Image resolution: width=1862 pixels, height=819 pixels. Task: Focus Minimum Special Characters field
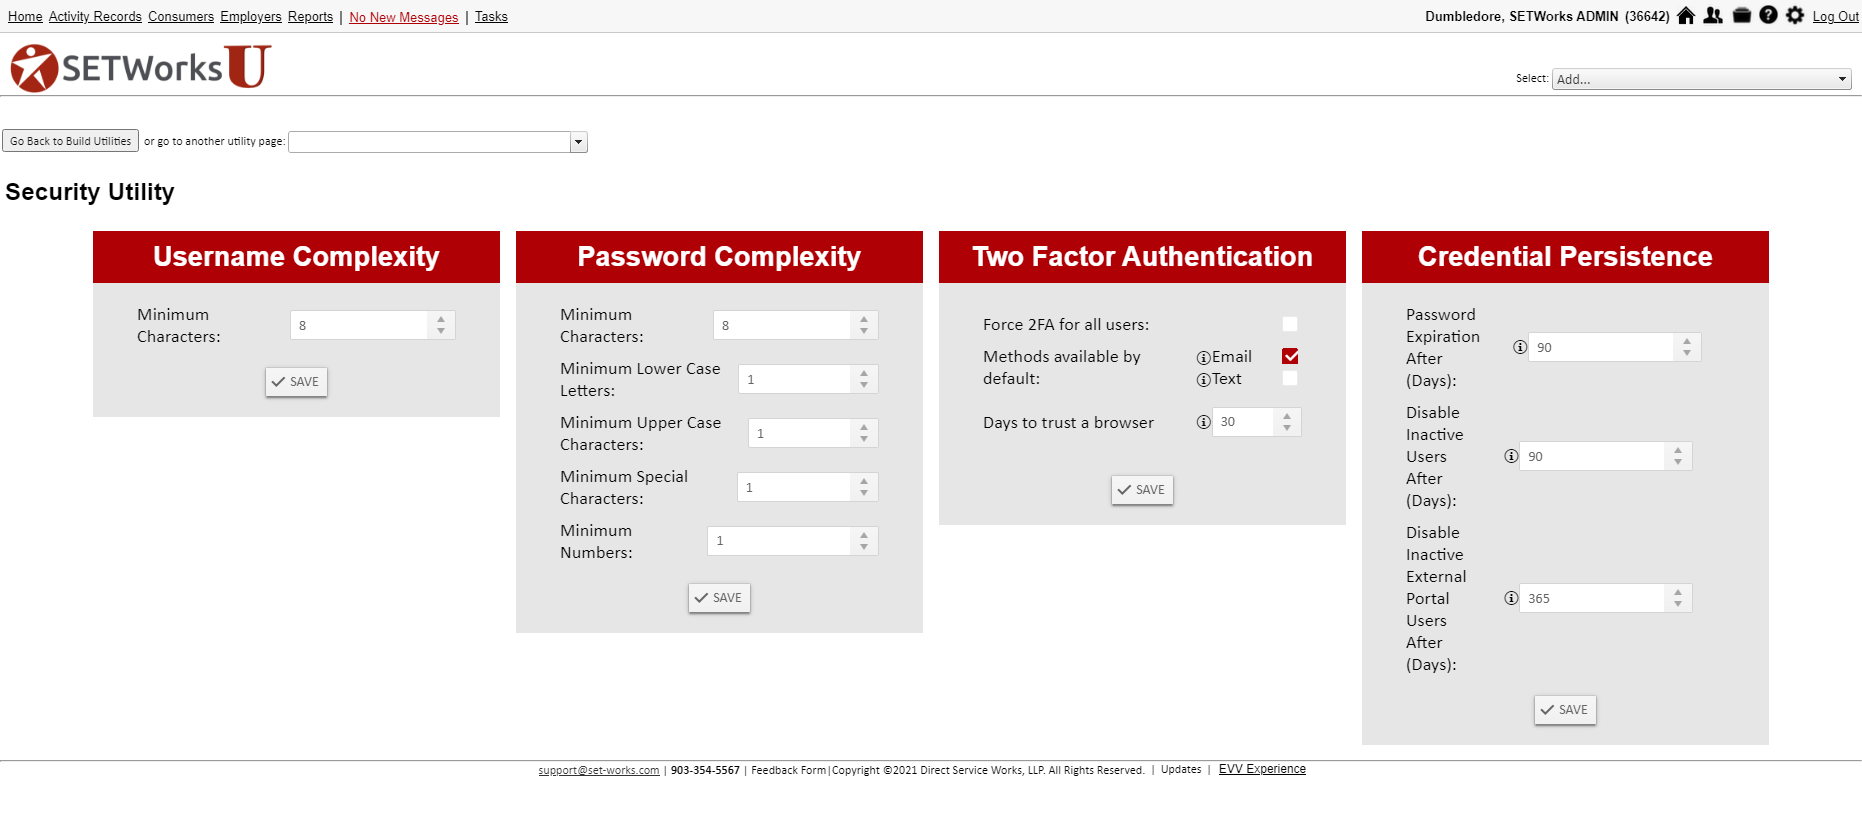[795, 487]
